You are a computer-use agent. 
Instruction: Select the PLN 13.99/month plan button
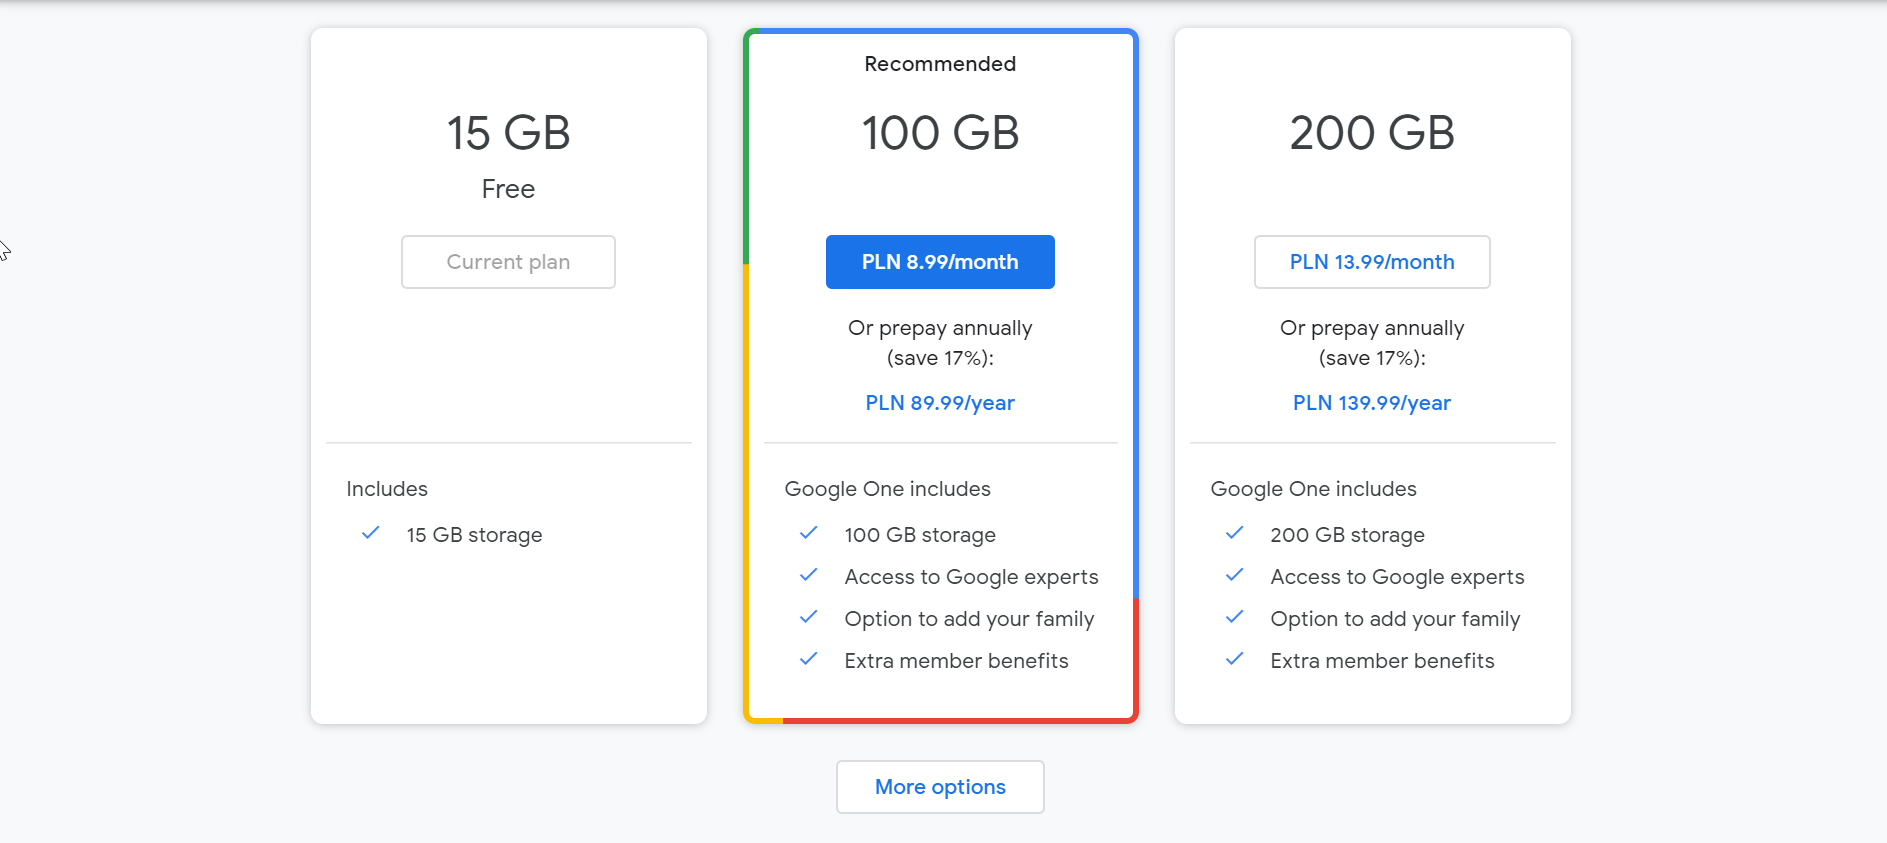1372,262
